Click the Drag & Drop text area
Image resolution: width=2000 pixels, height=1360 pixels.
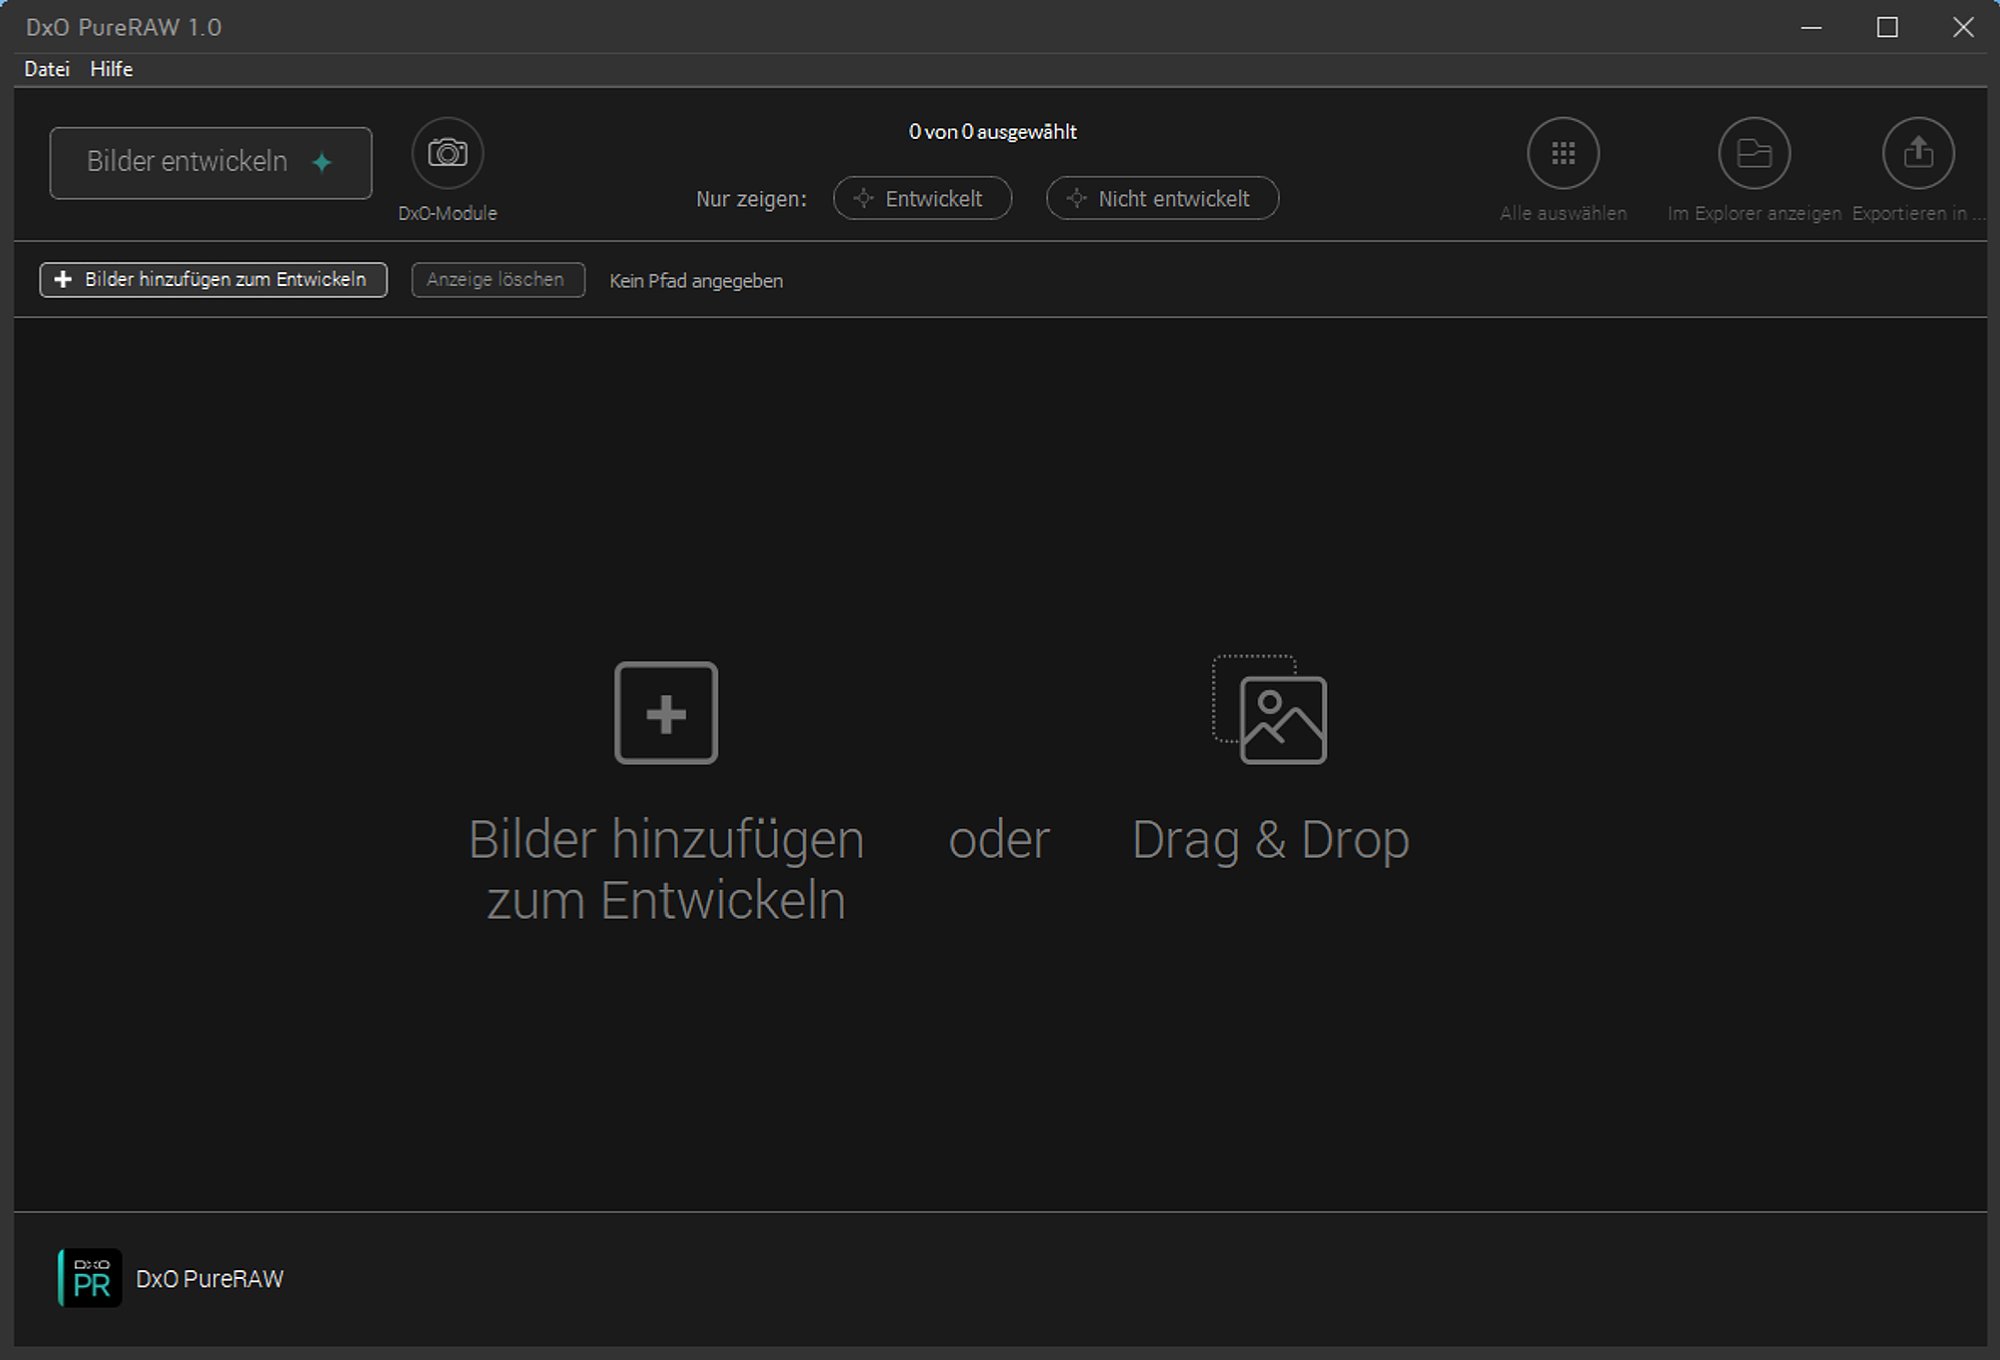tap(1270, 839)
